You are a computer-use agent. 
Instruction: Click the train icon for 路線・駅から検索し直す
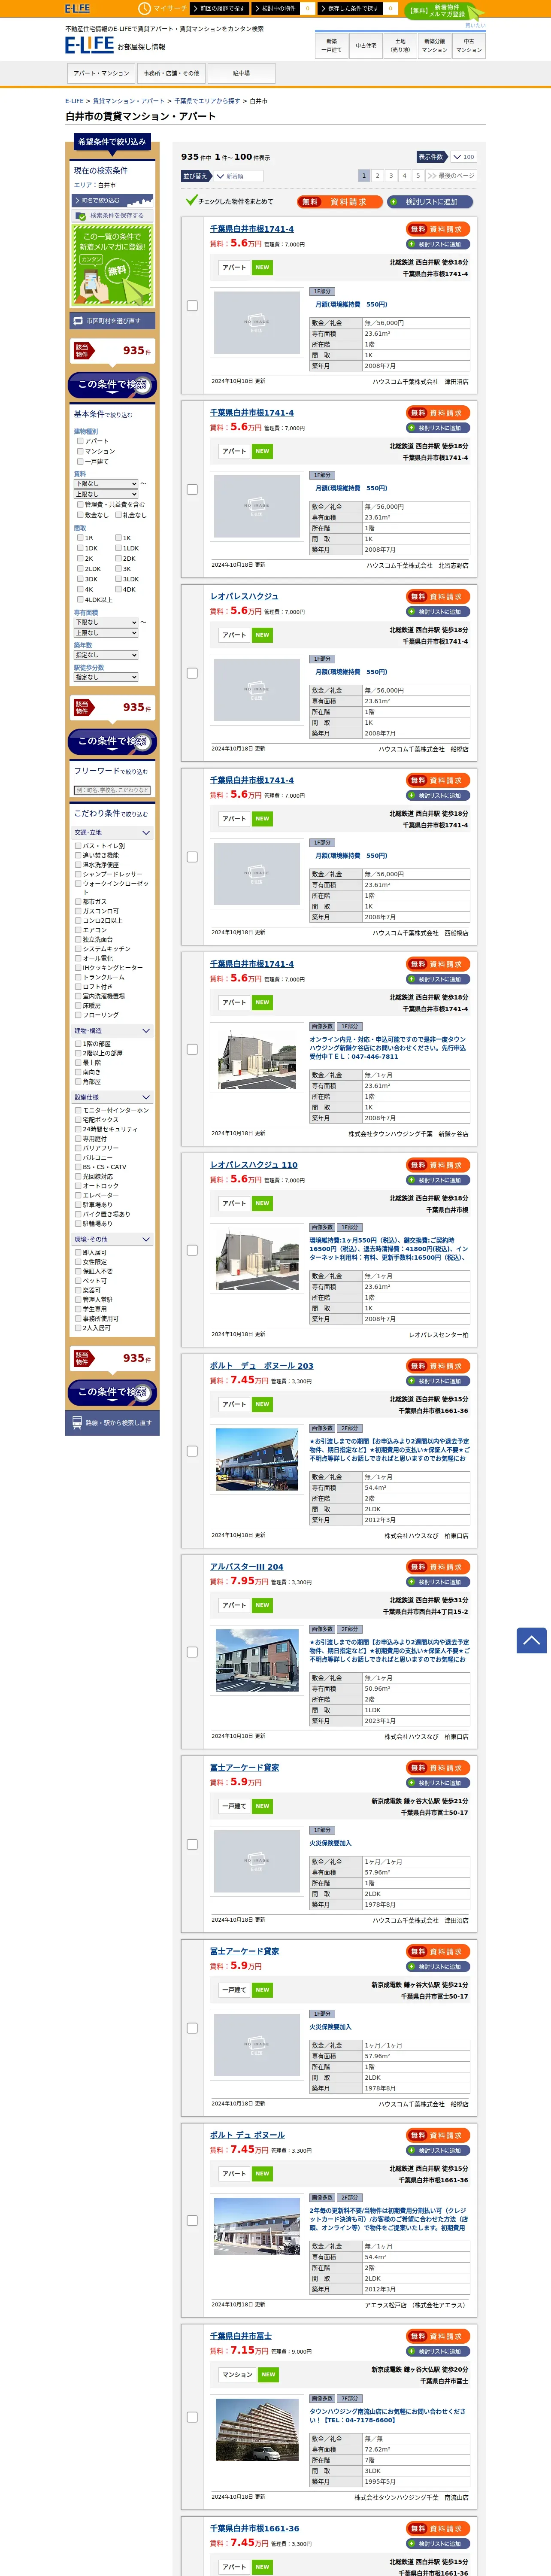coord(77,1422)
